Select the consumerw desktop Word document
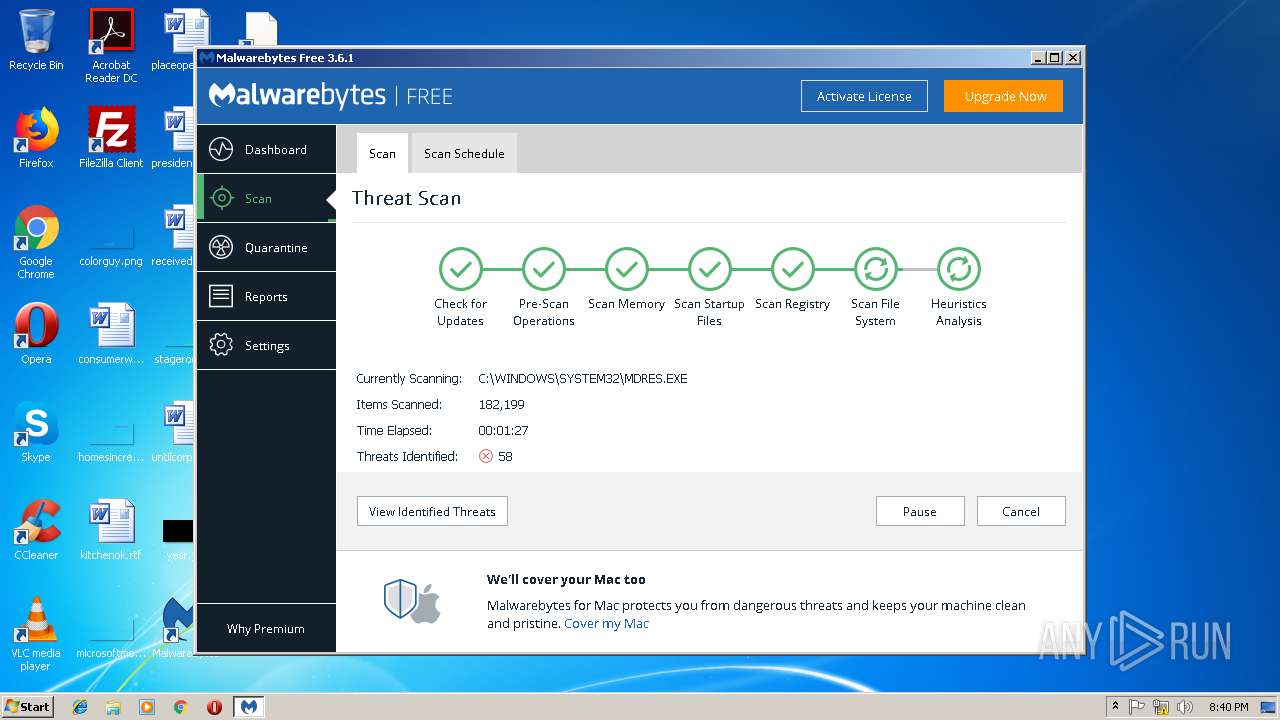This screenshot has height=720, width=1280. pyautogui.click(x=111, y=334)
